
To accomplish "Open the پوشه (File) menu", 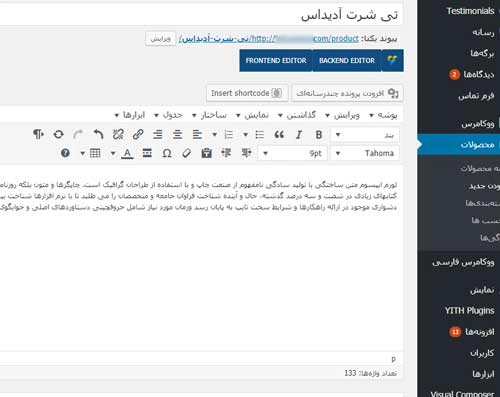I will point(383,115).
